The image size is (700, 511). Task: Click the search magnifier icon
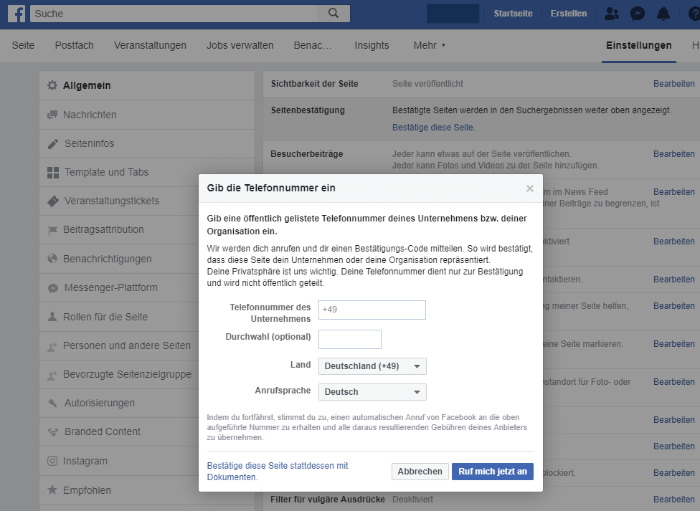click(333, 13)
